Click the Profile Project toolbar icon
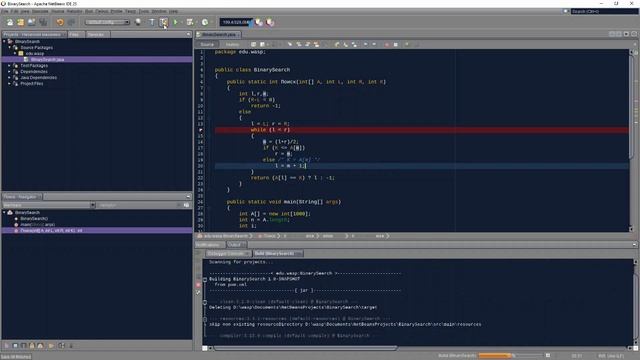The height and width of the screenshot is (360, 640). click(x=205, y=22)
